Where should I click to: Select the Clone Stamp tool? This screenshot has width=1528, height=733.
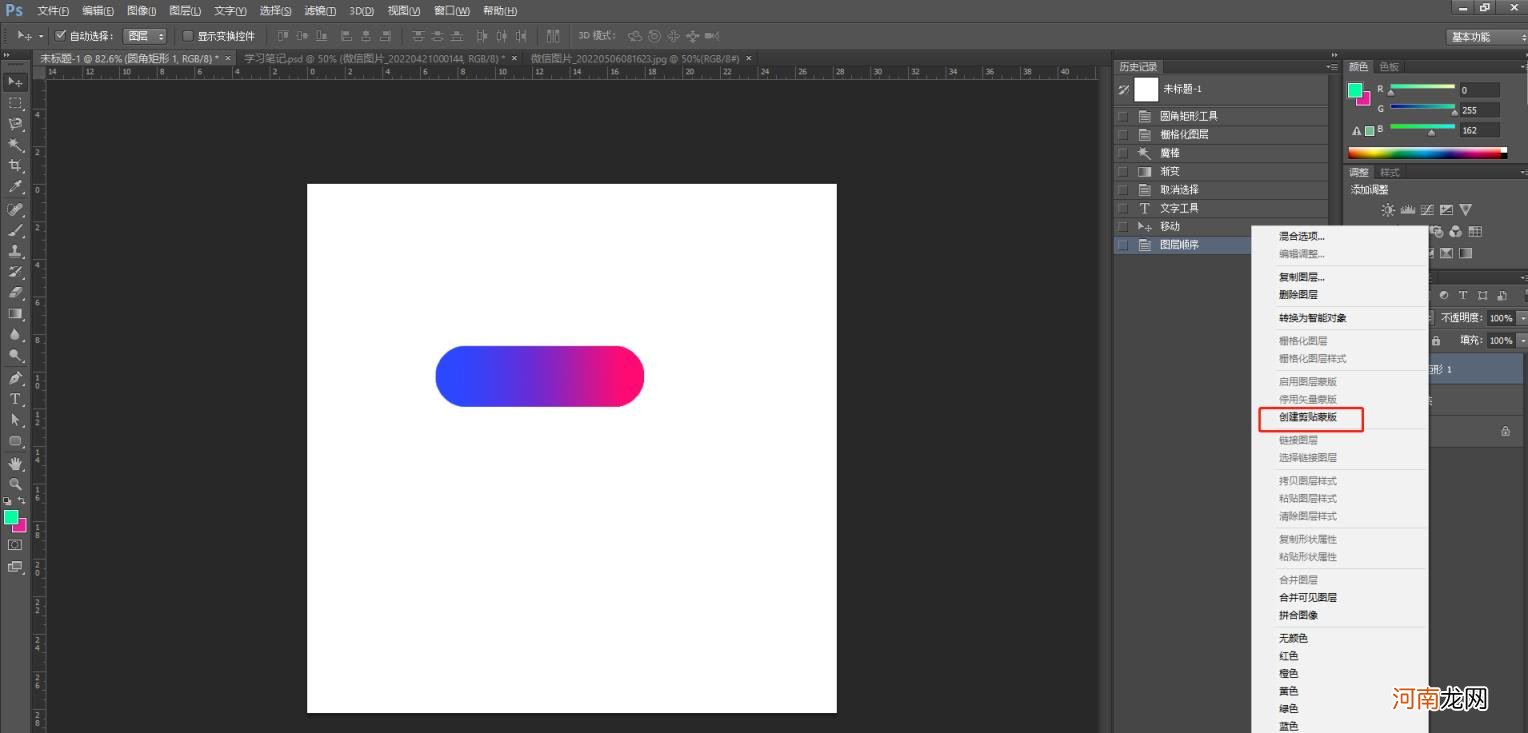15,251
